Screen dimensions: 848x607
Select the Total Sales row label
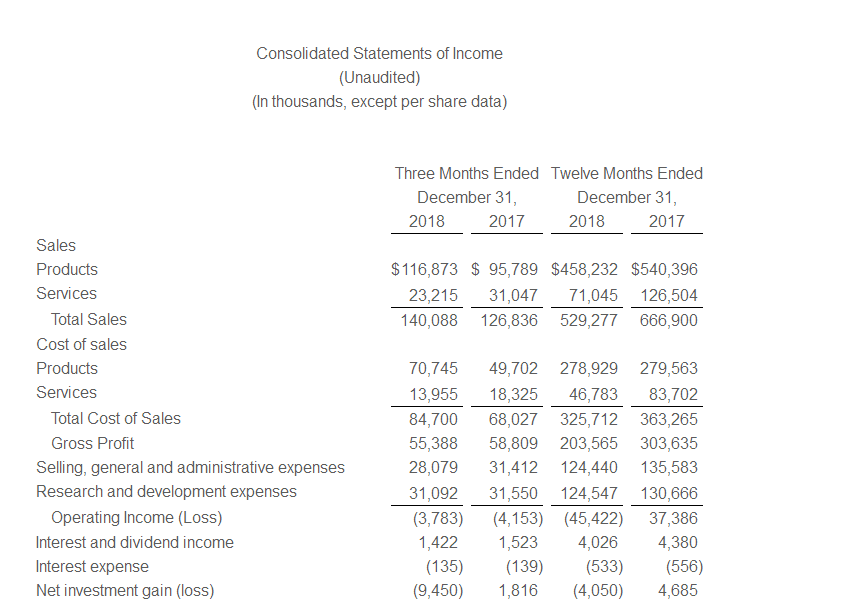pos(89,320)
